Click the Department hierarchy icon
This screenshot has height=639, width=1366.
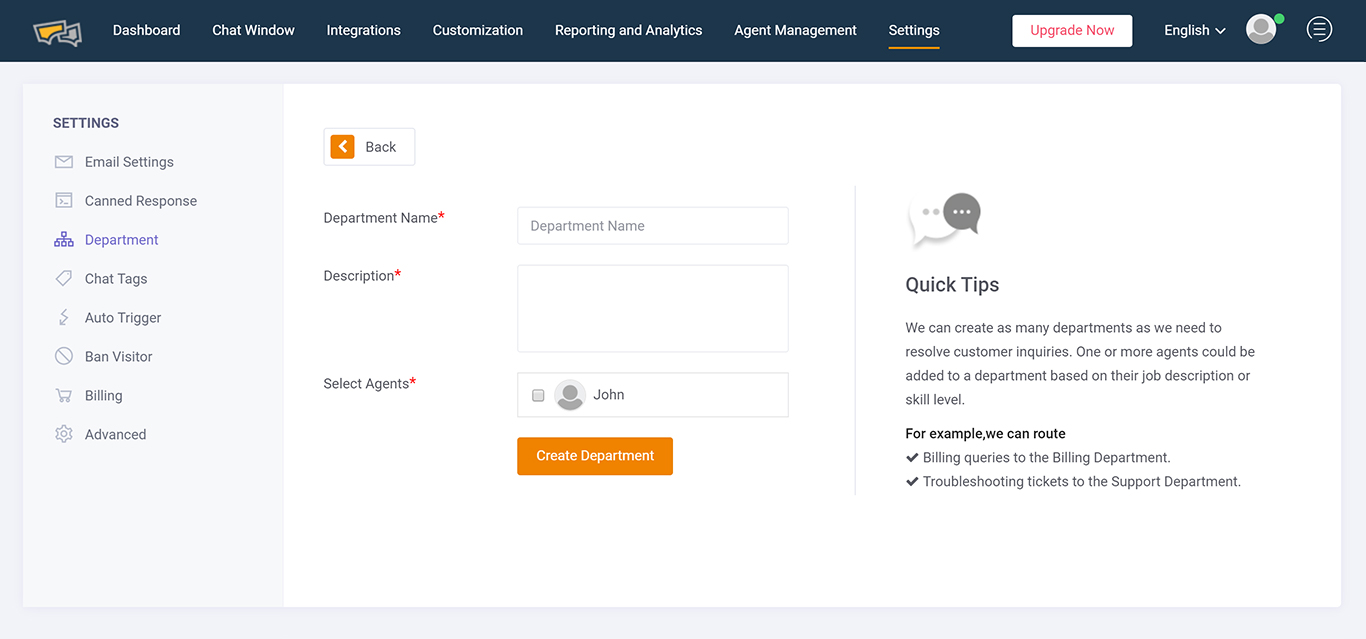click(64, 240)
